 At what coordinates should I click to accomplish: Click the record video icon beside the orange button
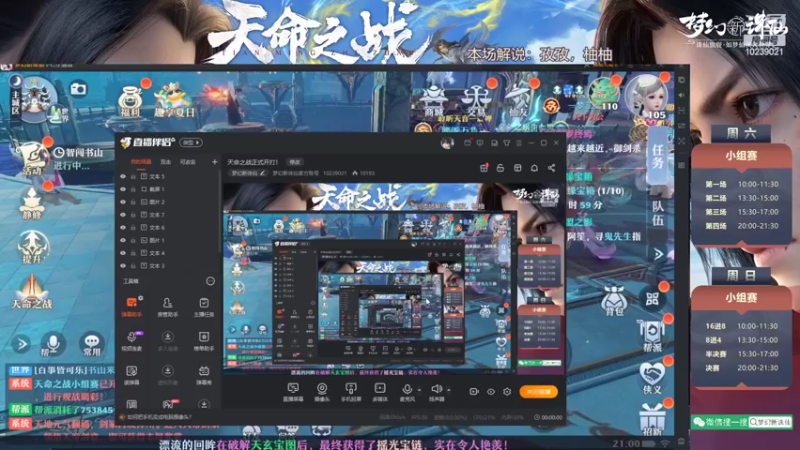coord(474,391)
